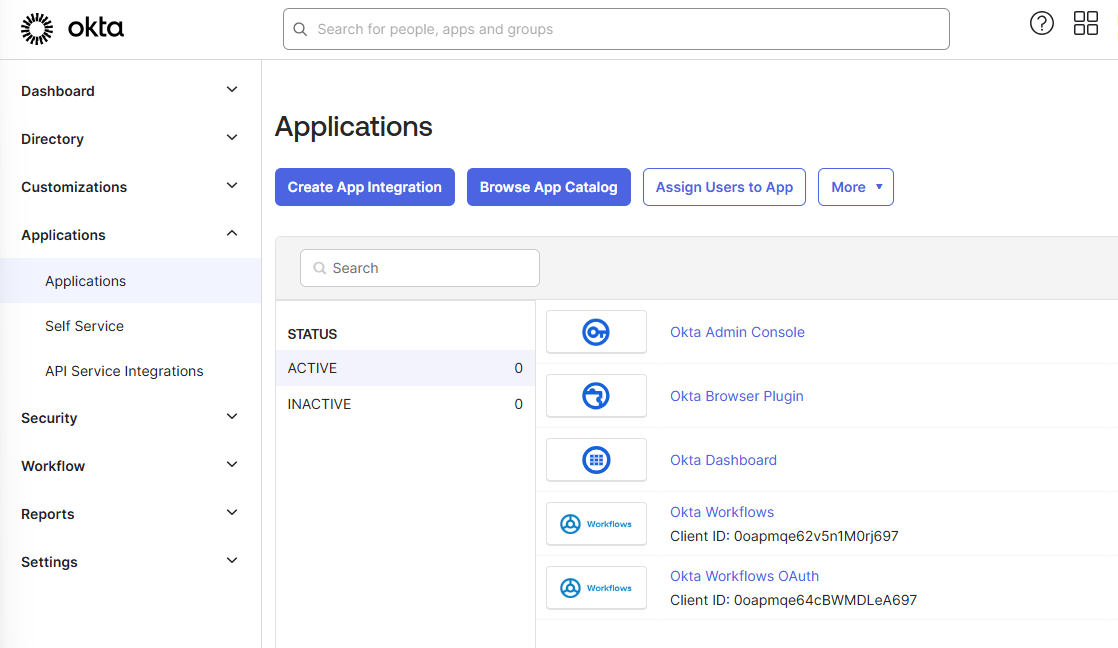Viewport: 1118px width, 648px height.
Task: Click the Security label in the sidebar
Action: [x=49, y=418]
